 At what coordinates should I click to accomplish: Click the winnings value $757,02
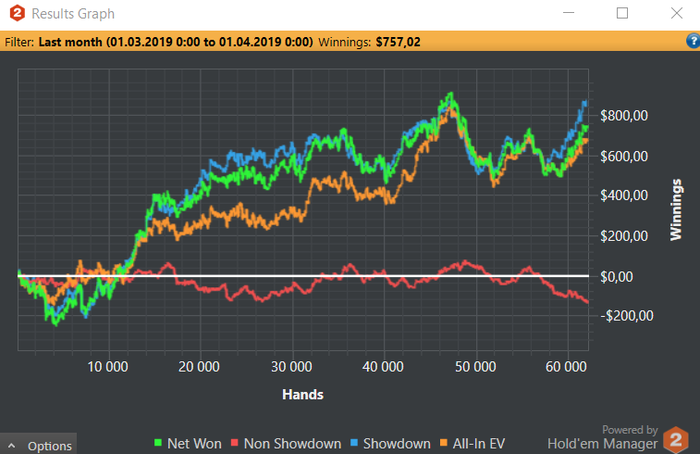click(398, 42)
